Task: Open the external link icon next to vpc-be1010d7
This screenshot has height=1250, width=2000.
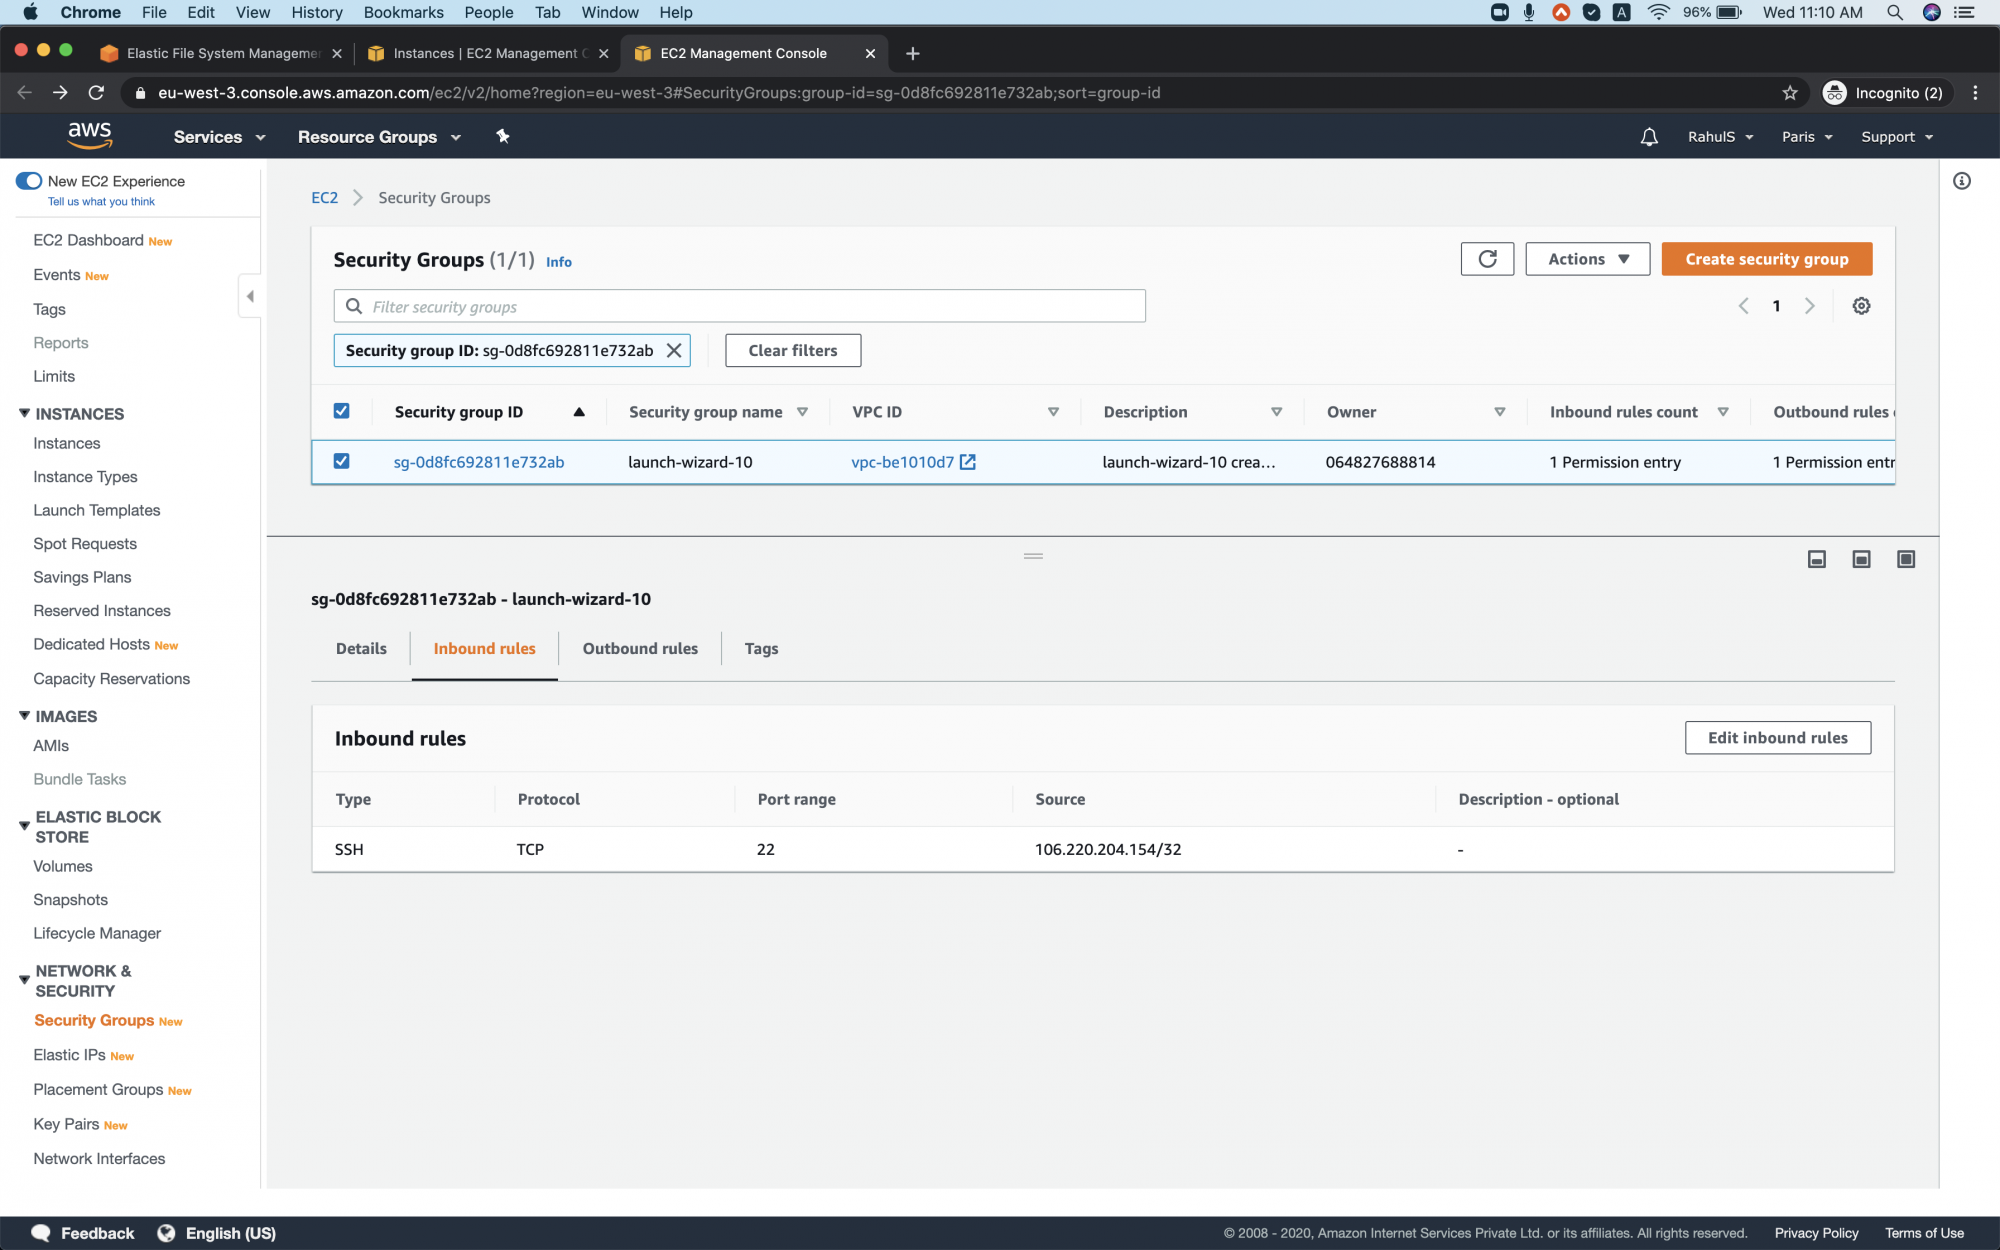Action: pos(967,462)
